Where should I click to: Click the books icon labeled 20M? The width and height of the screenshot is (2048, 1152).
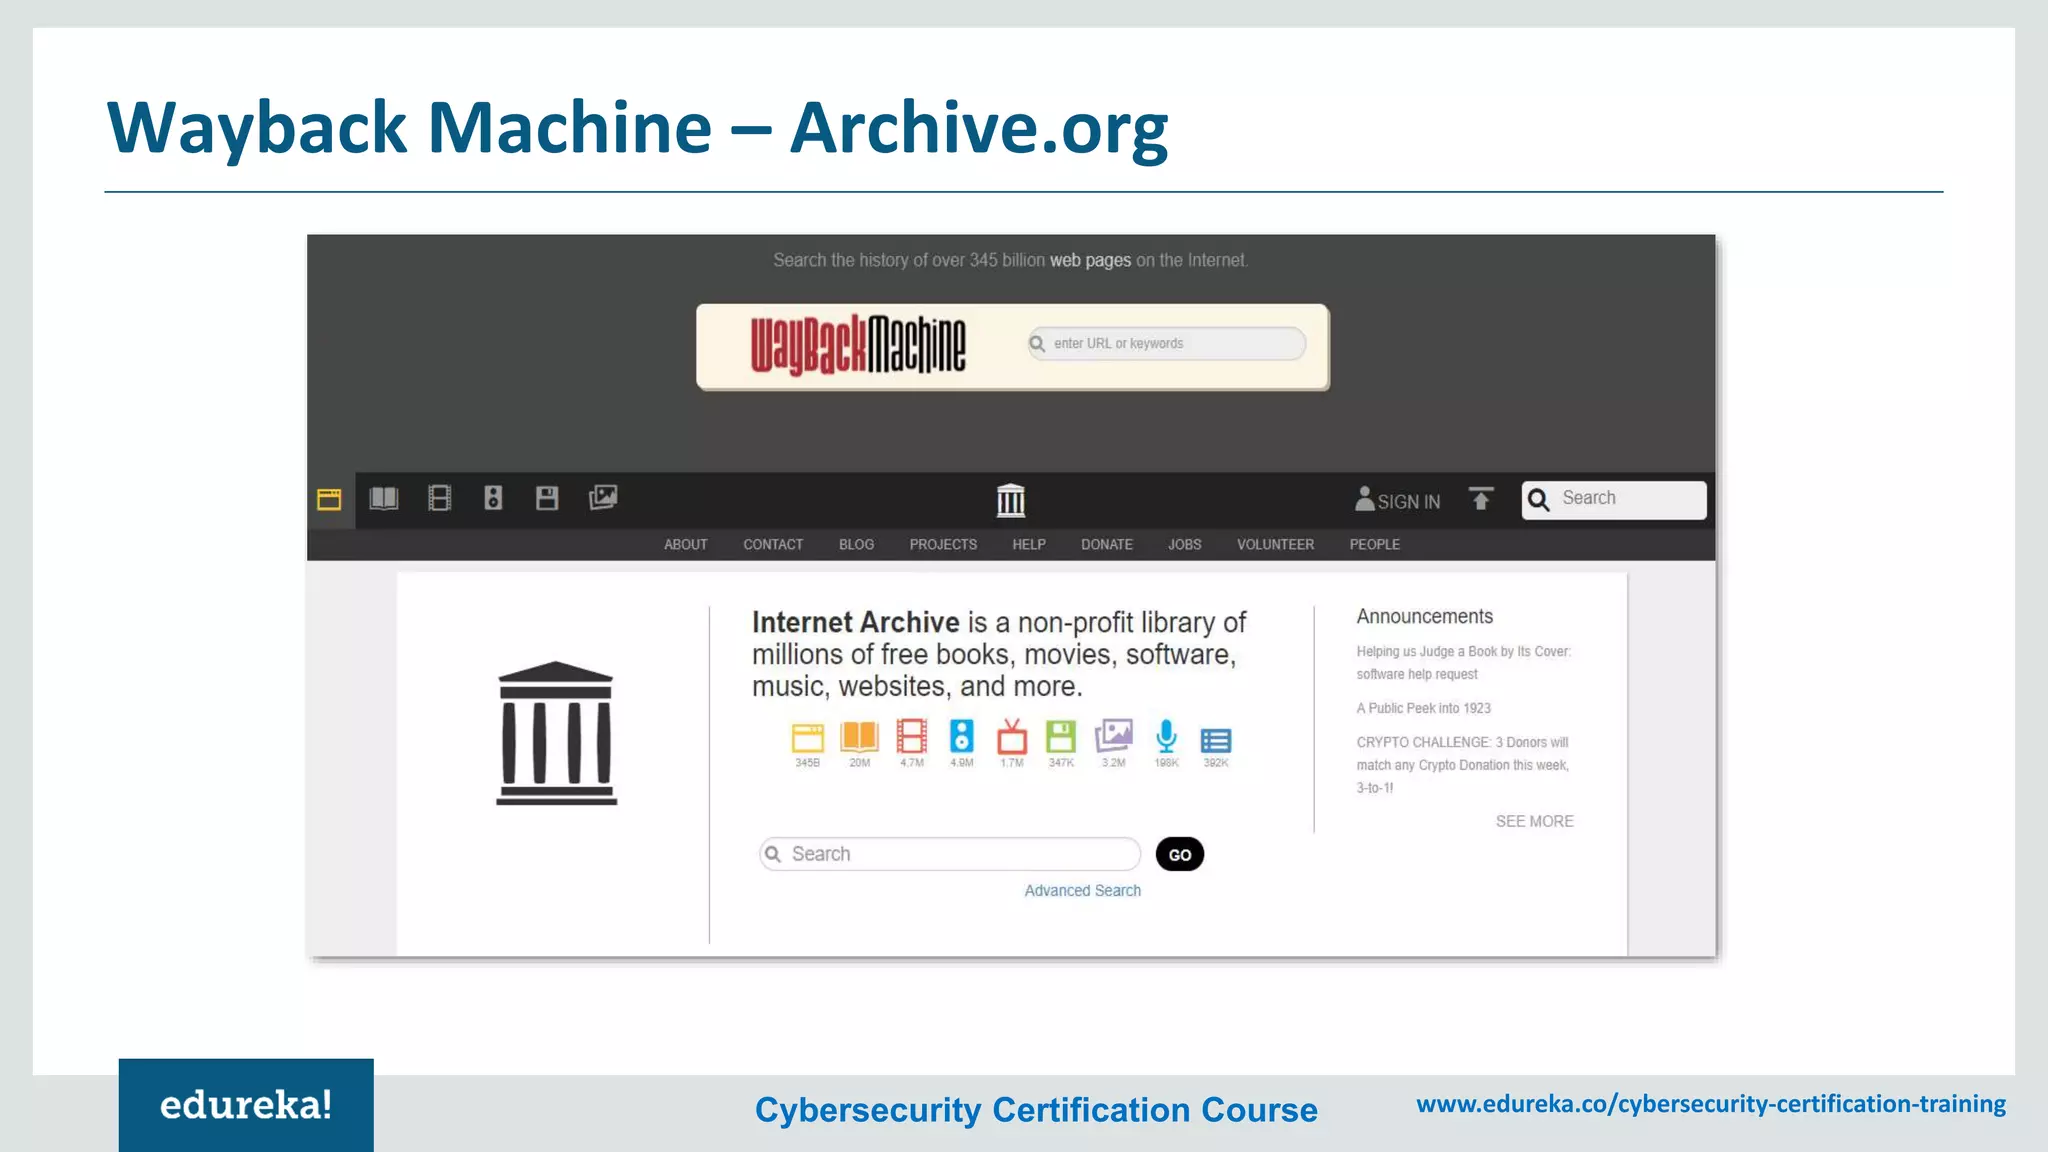pos(860,737)
